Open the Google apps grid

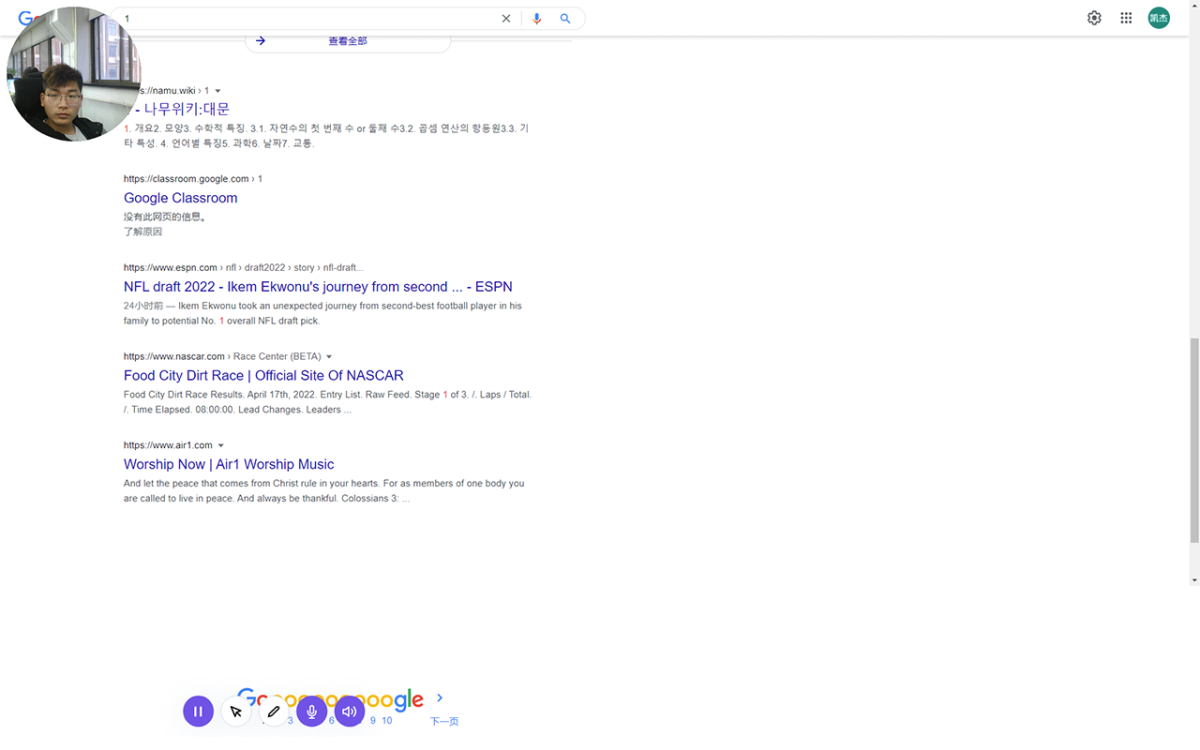pos(1126,18)
